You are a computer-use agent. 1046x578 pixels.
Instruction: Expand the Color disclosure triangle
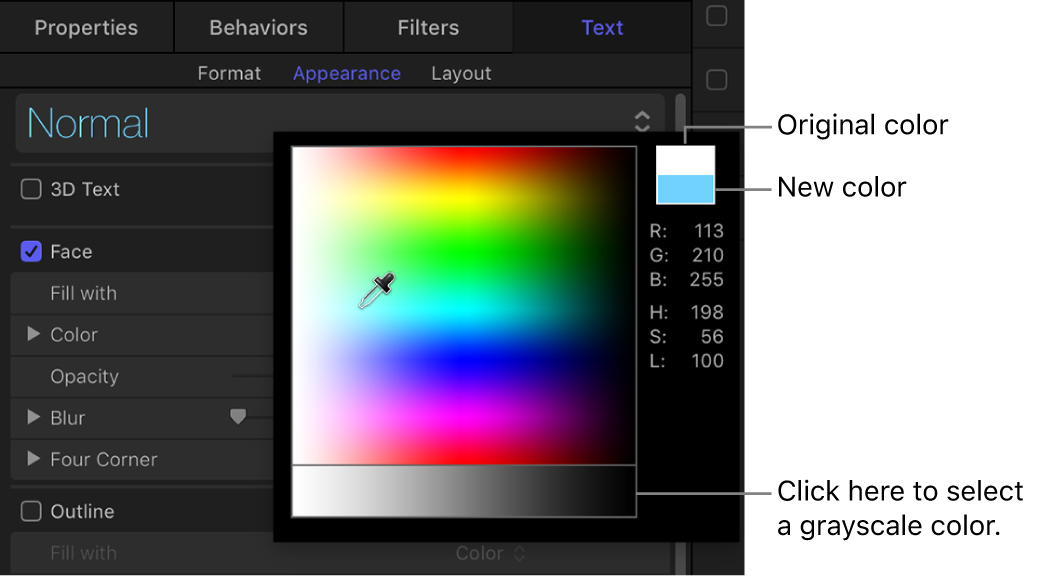click(33, 335)
